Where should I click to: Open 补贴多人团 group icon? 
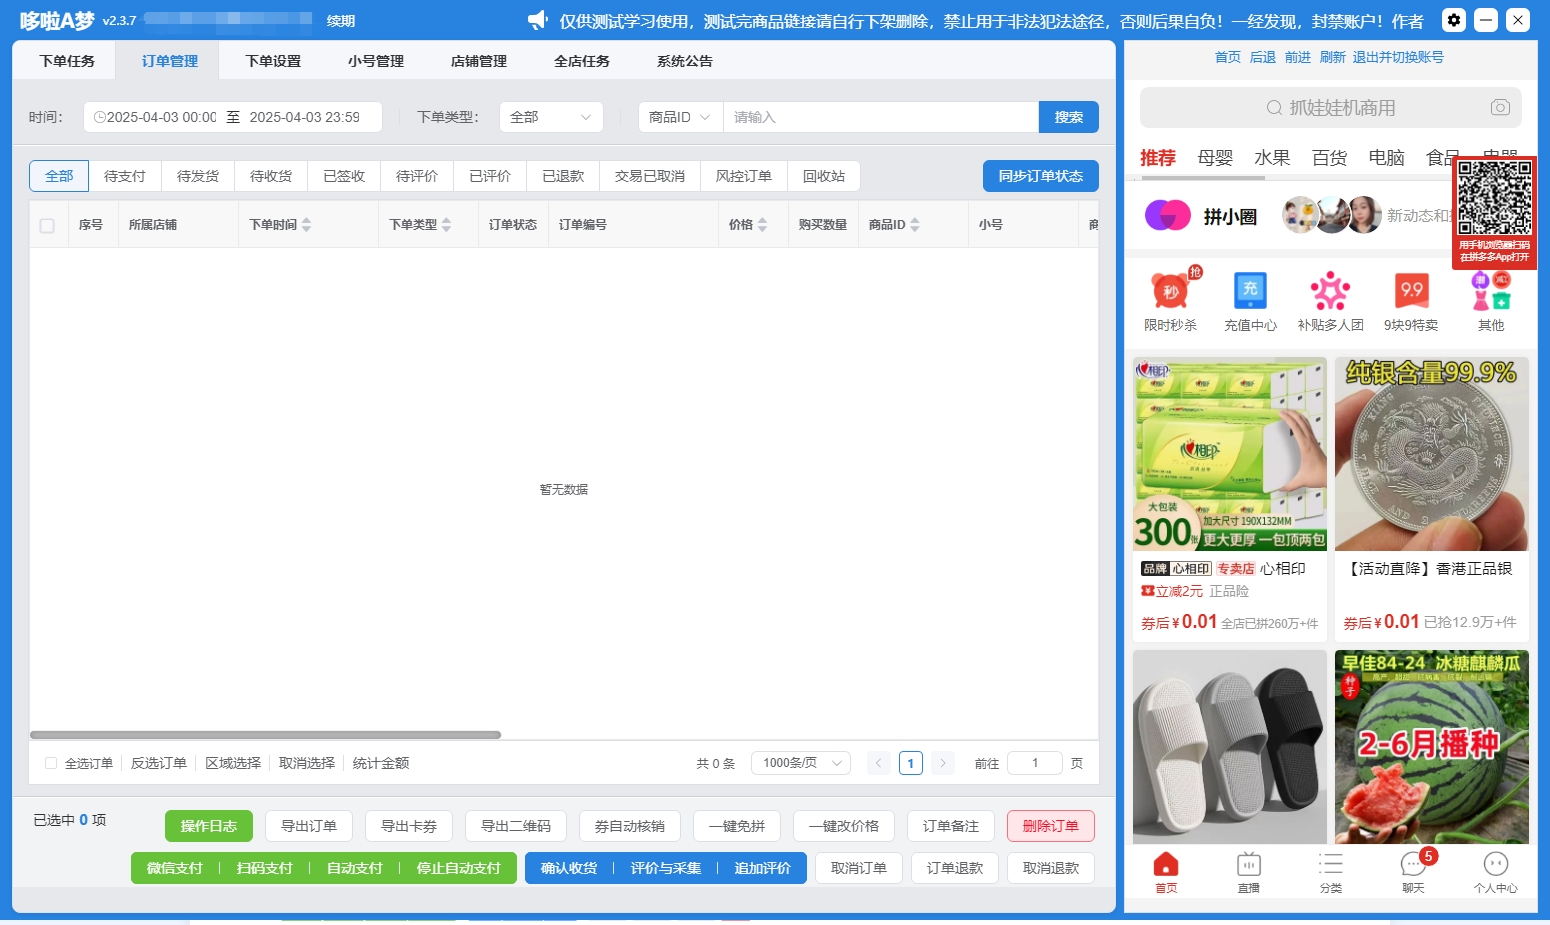tap(1330, 291)
